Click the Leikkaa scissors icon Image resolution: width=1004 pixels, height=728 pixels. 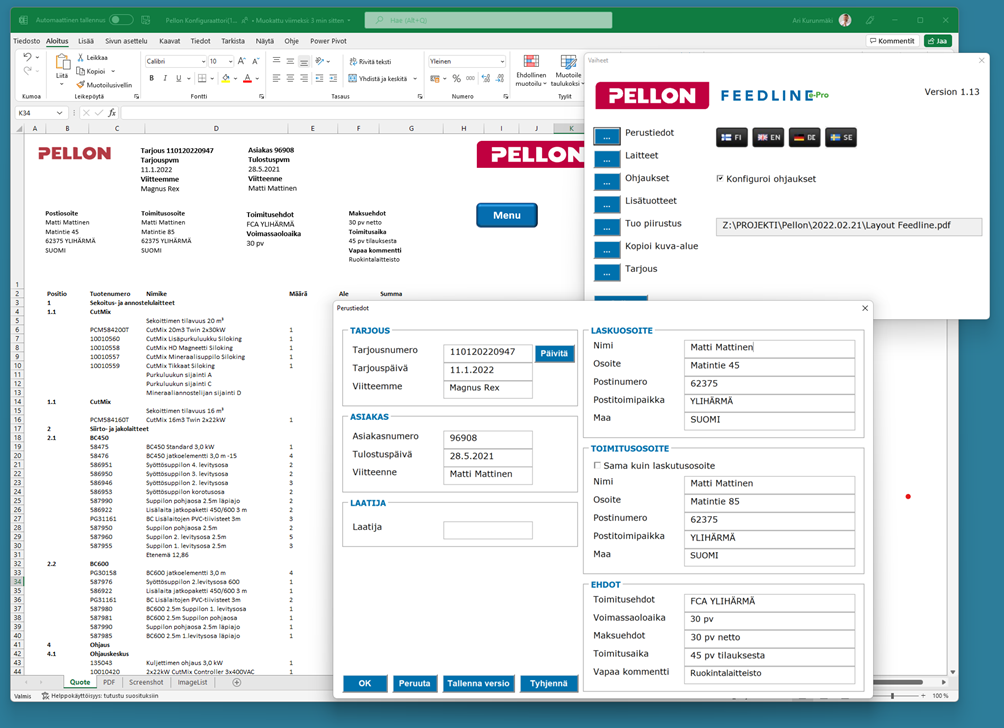(x=81, y=58)
